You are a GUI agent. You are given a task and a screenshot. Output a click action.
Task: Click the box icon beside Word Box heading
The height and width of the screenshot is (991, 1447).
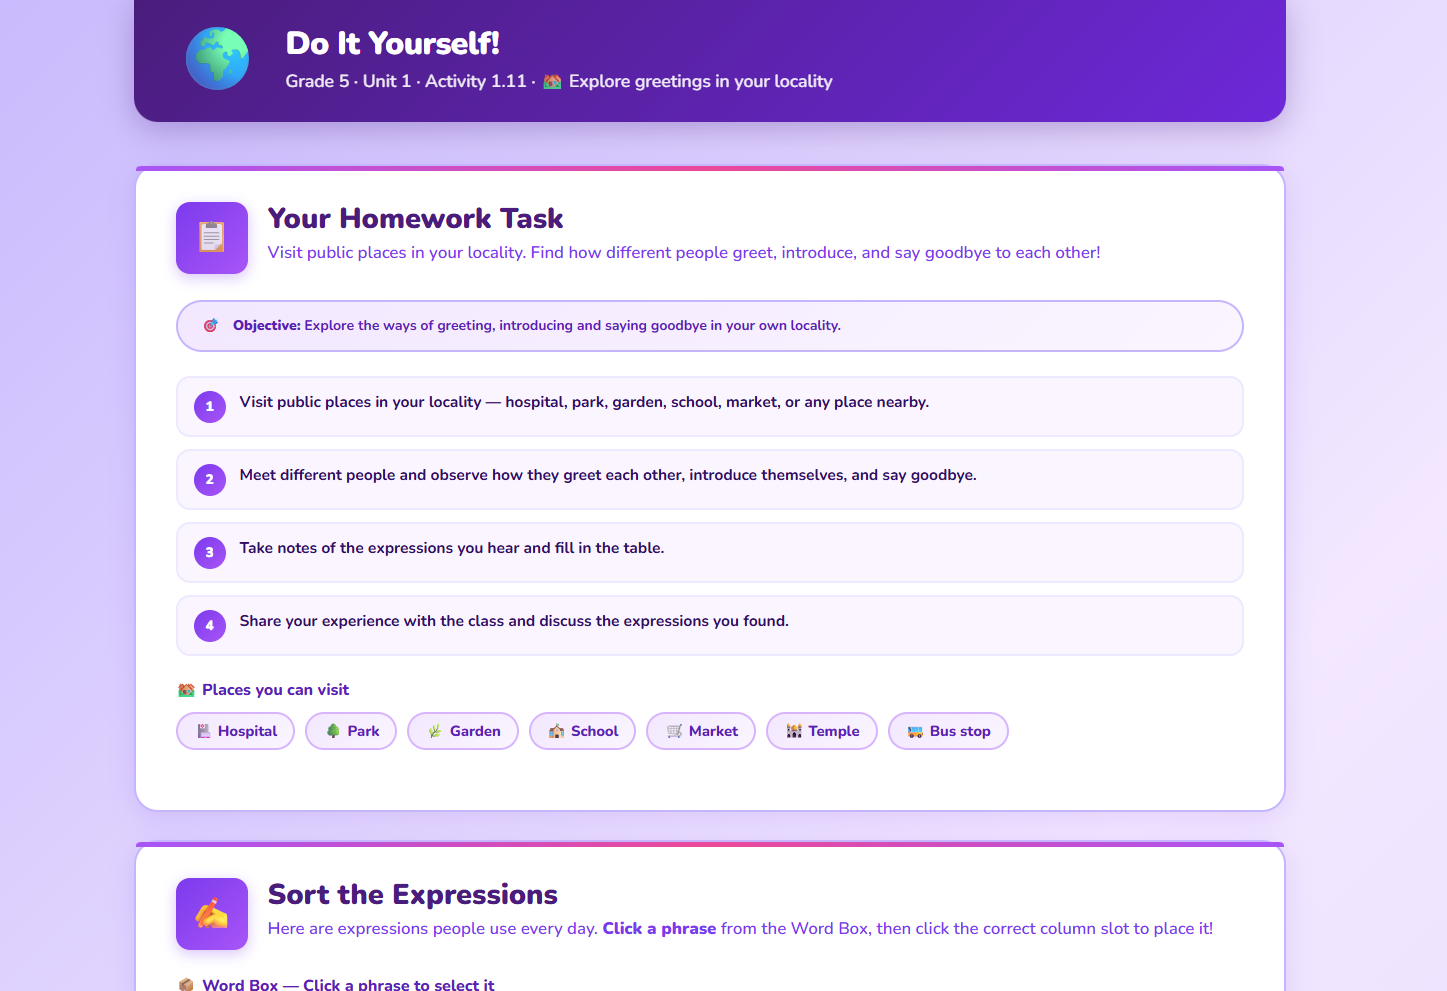[x=186, y=985]
